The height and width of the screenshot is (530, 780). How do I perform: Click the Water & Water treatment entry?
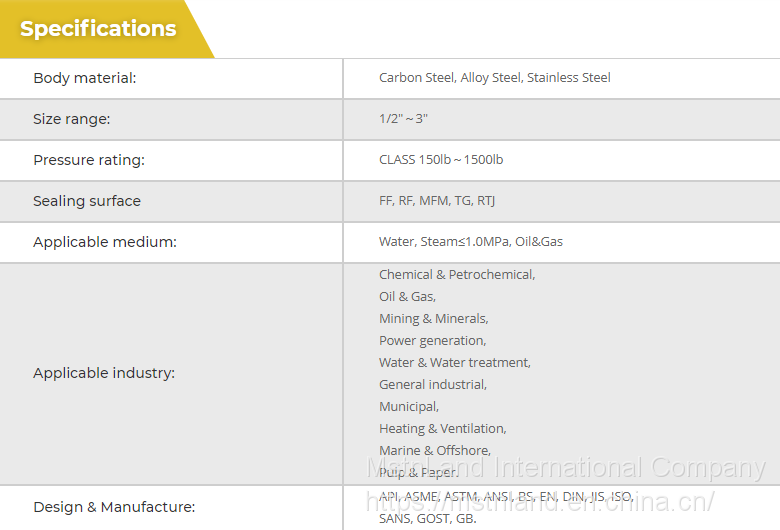pos(455,363)
